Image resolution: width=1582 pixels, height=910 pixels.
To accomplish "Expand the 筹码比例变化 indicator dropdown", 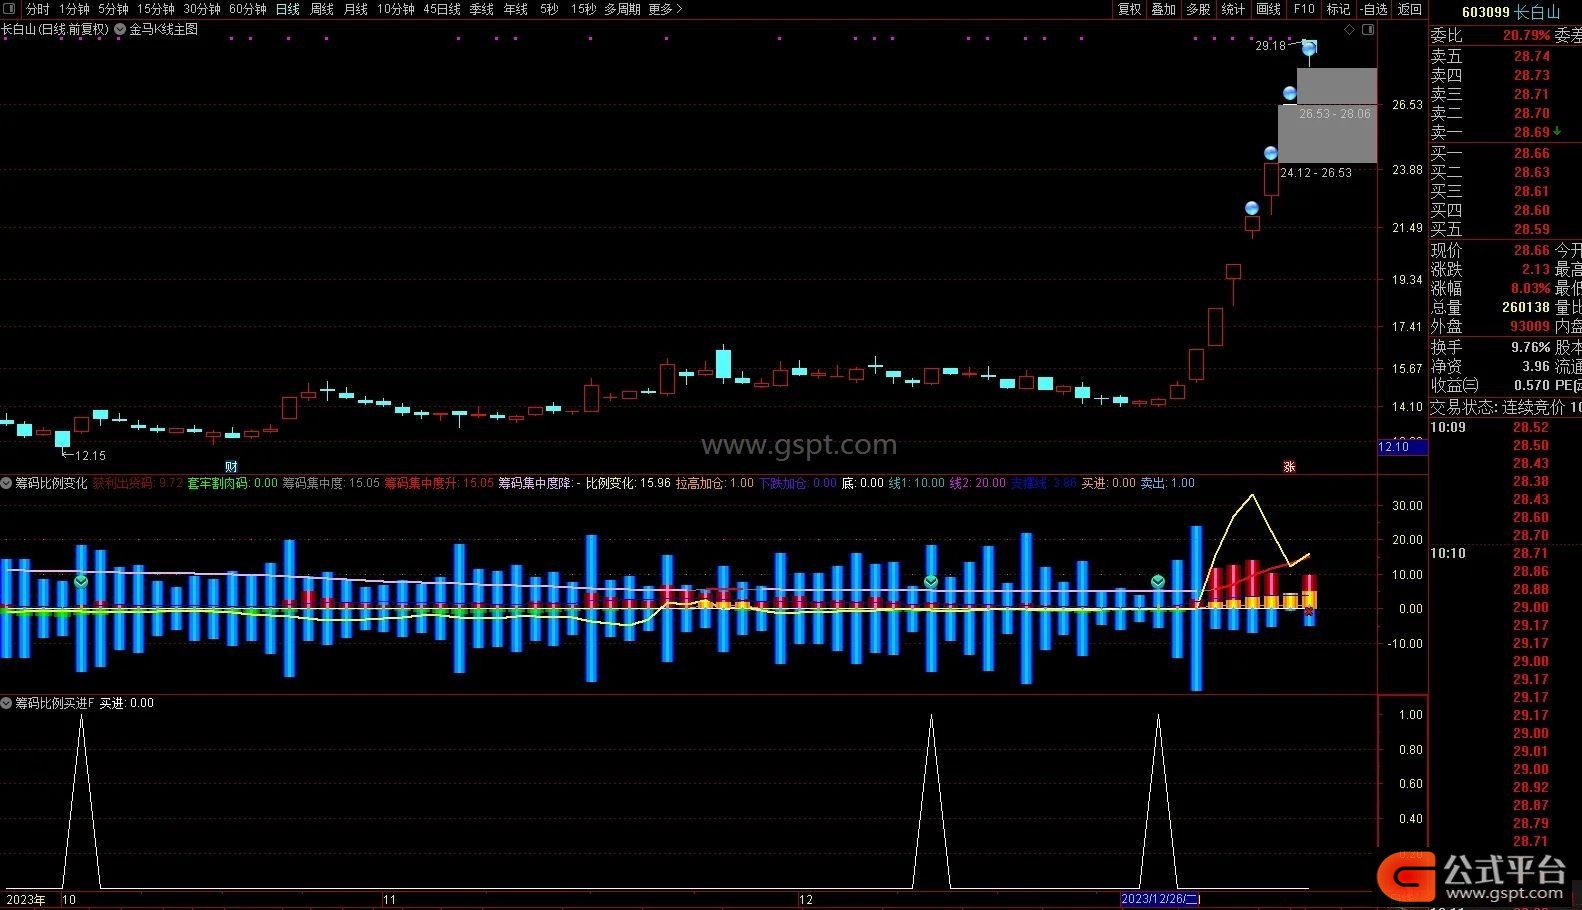I will 6,483.
